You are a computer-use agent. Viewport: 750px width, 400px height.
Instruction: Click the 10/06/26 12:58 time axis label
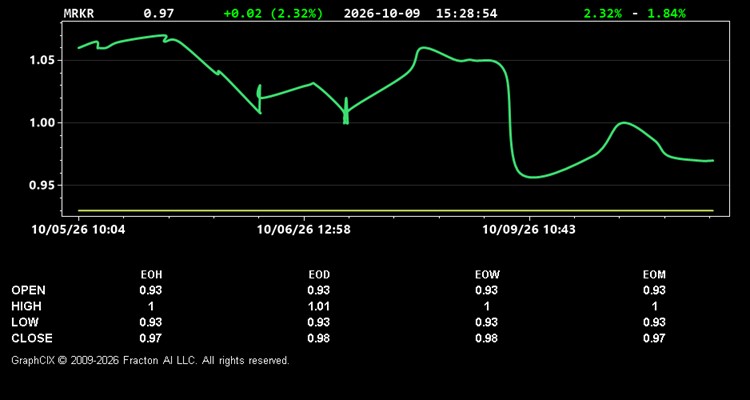pos(304,230)
